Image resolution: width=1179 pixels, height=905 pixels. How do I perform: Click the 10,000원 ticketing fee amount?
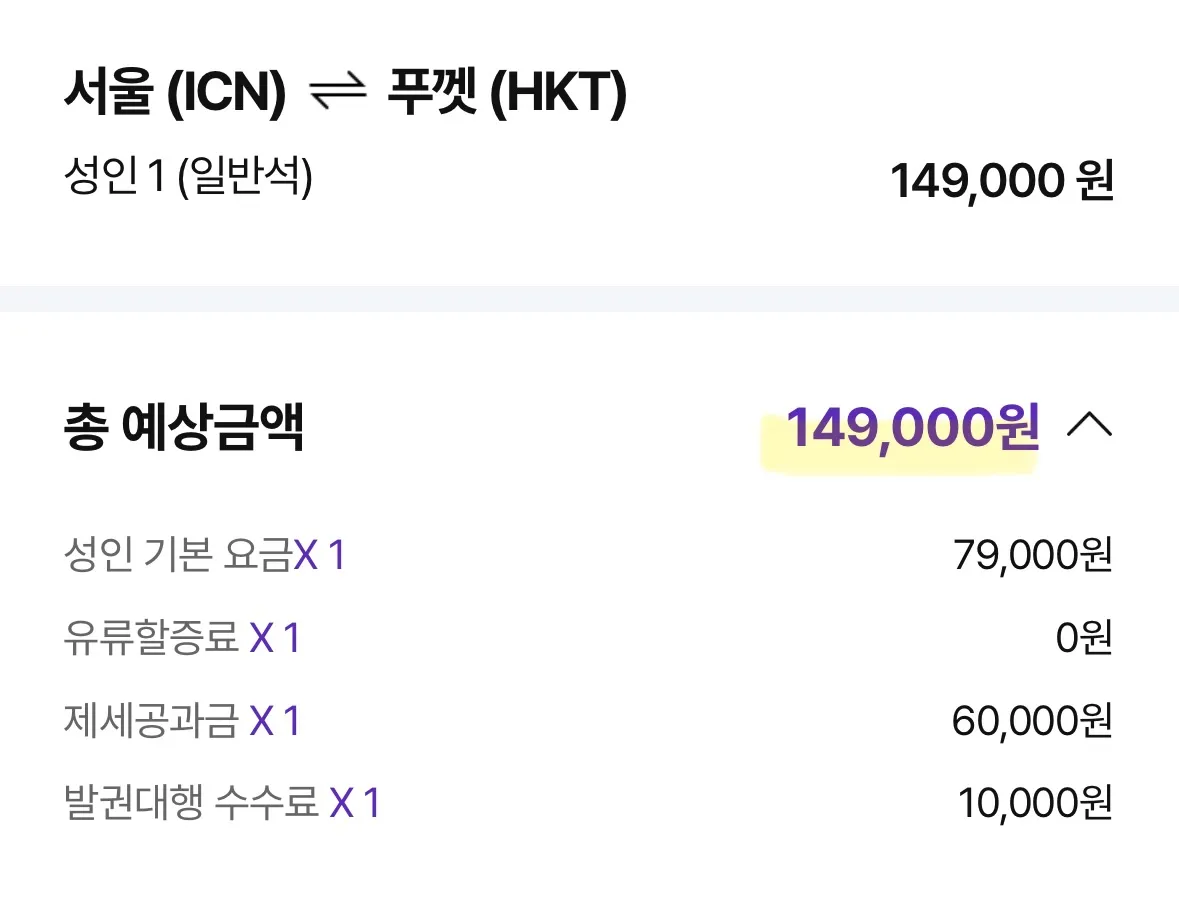pyautogui.click(x=1035, y=803)
